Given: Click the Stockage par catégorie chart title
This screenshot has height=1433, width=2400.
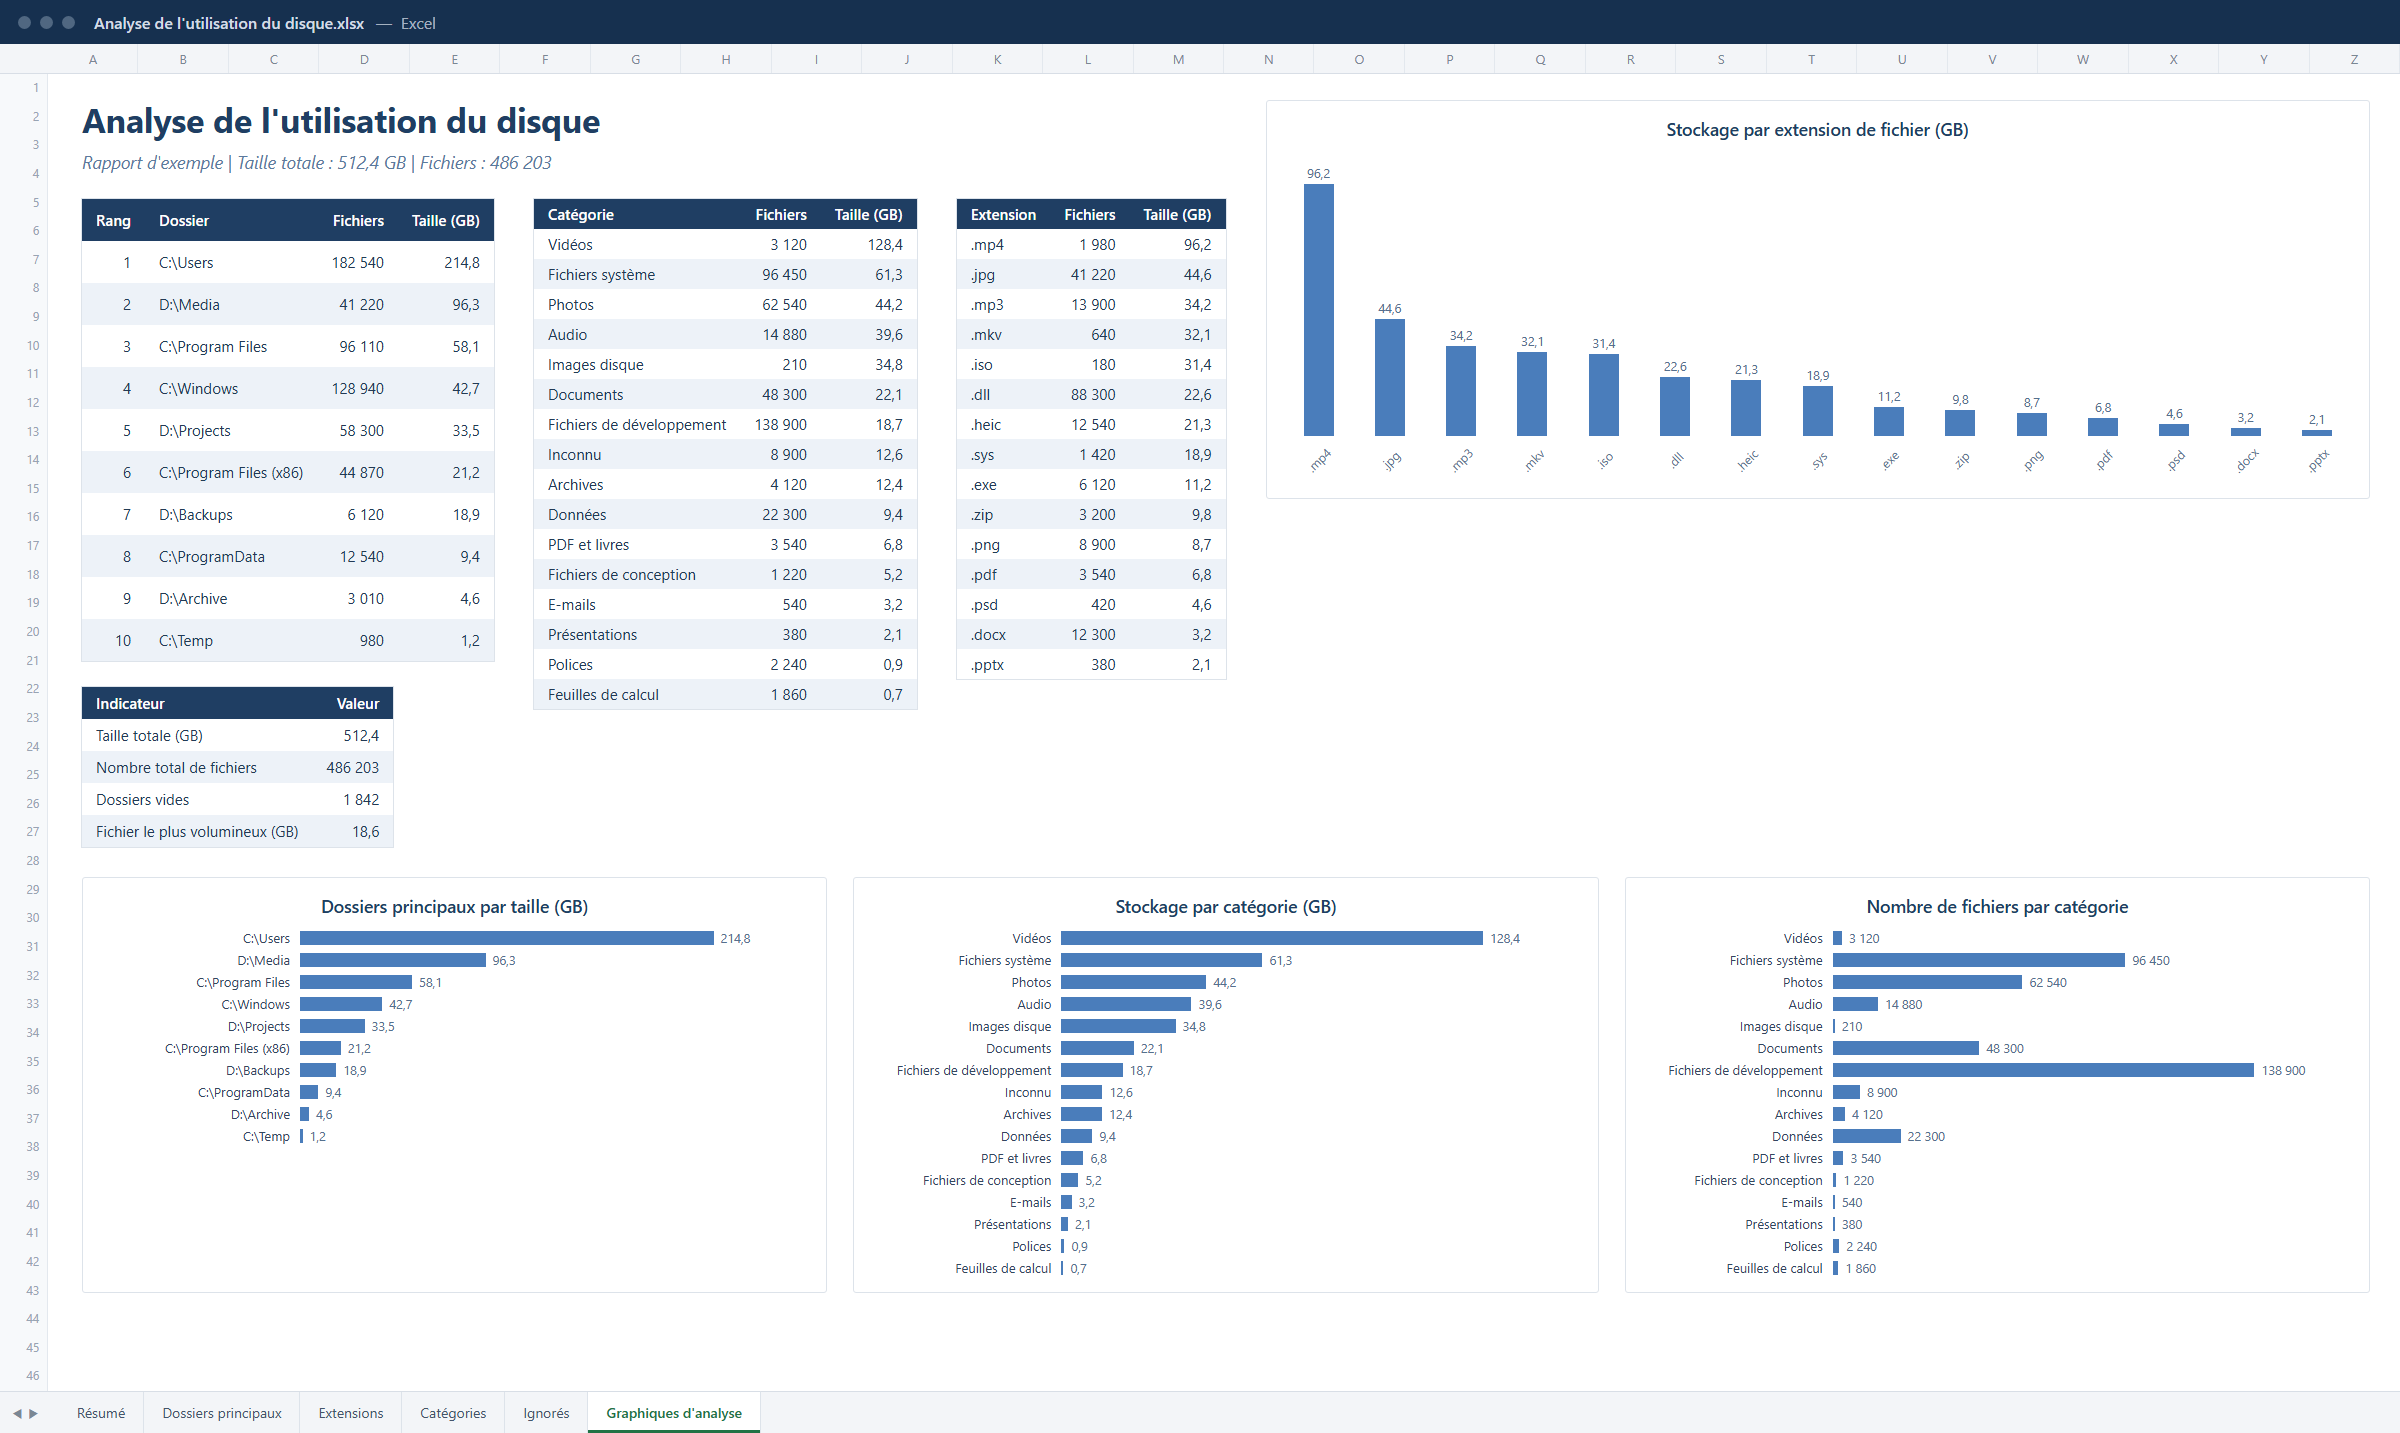Looking at the screenshot, I should (1225, 906).
